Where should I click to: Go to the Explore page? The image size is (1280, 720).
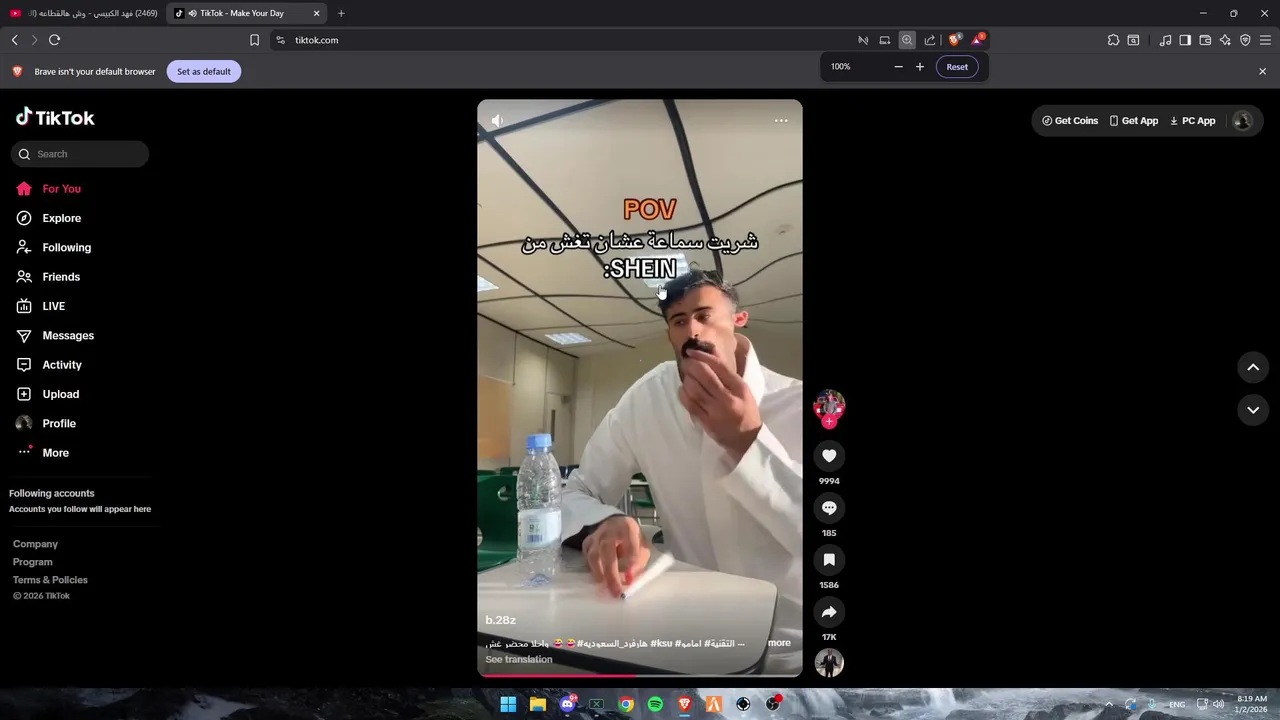pos(62,218)
